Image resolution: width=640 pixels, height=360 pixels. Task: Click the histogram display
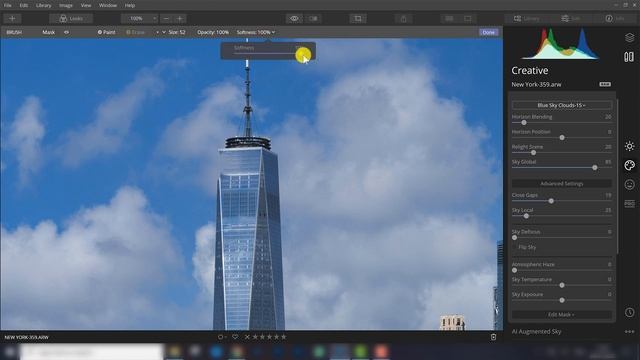point(560,44)
